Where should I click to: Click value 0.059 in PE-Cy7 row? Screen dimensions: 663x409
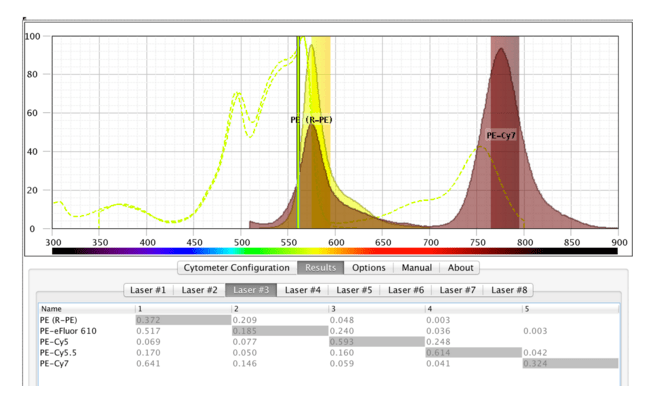(x=342, y=363)
